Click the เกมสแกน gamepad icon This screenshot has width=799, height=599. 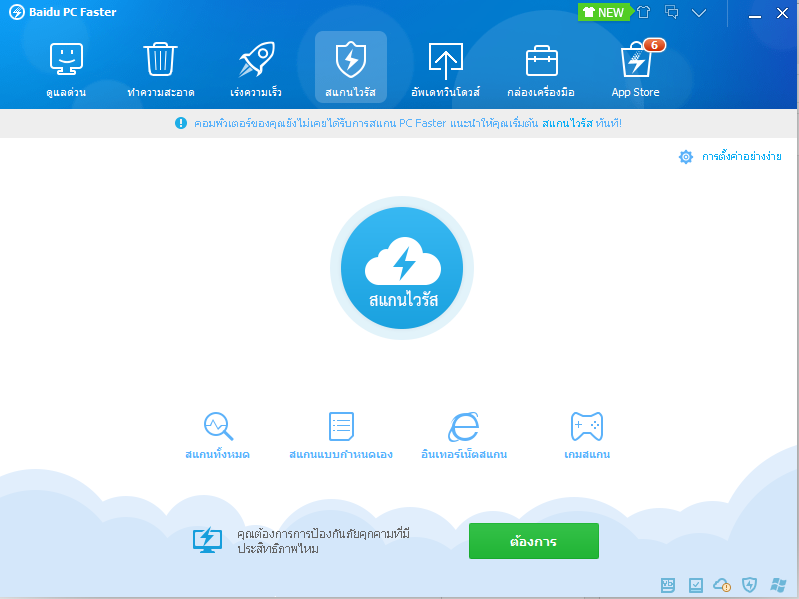tap(587, 426)
